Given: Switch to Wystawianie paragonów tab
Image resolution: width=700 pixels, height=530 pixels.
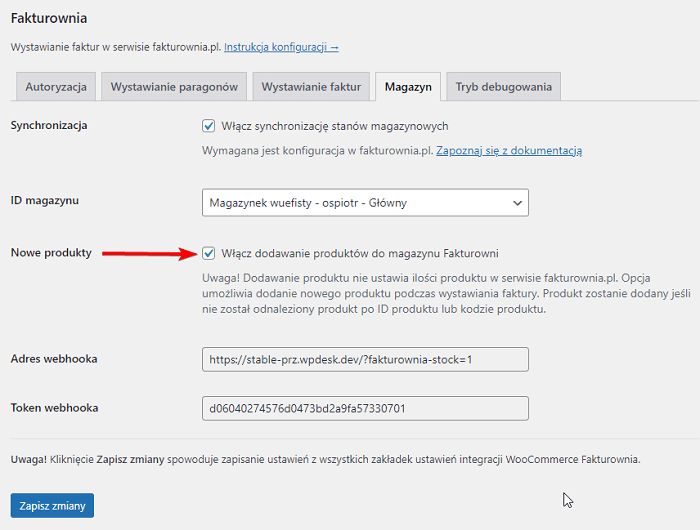Looking at the screenshot, I should click(174, 87).
